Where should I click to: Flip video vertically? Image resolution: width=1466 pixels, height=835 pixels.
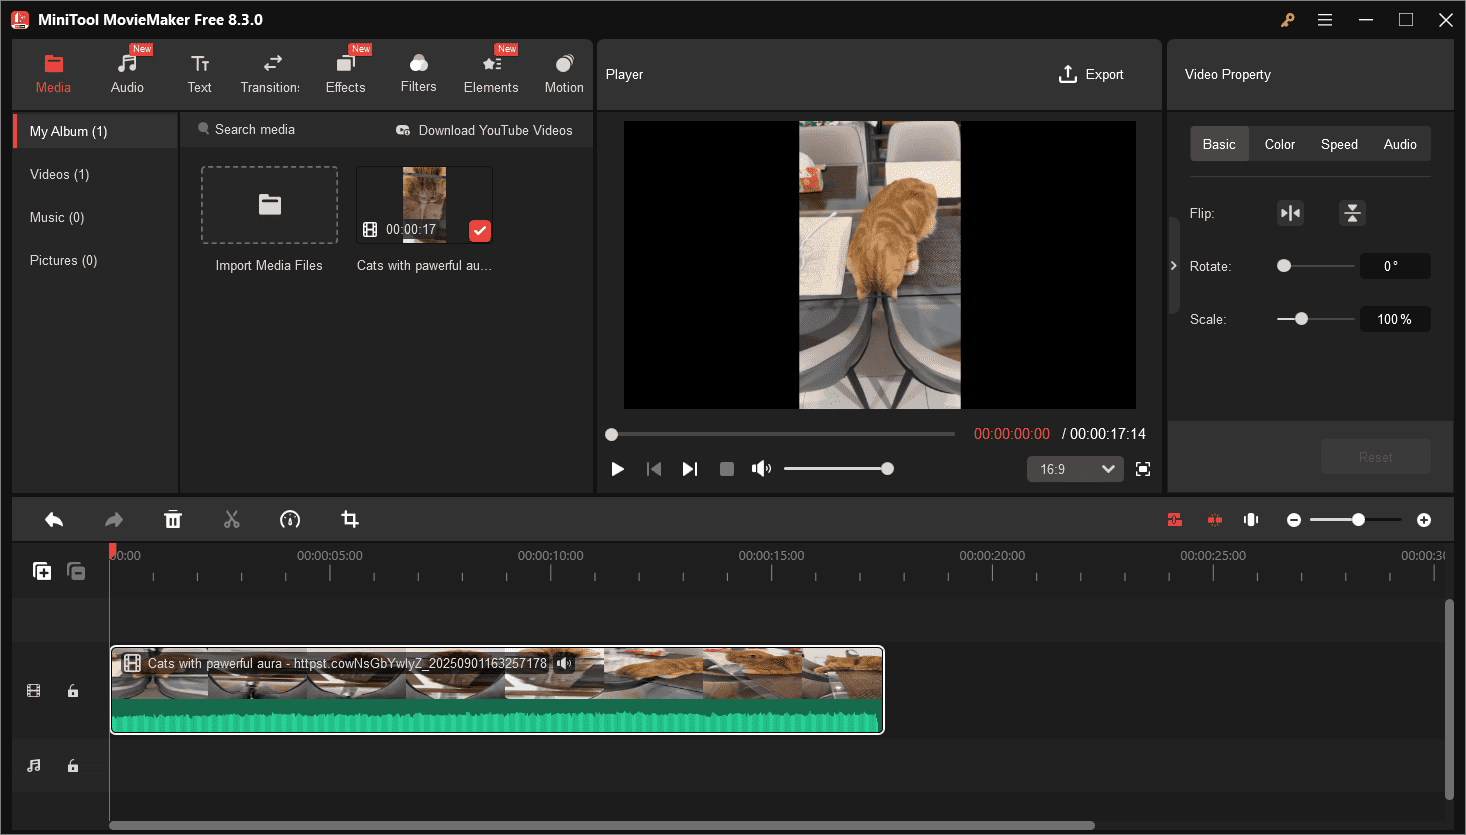pyautogui.click(x=1352, y=213)
